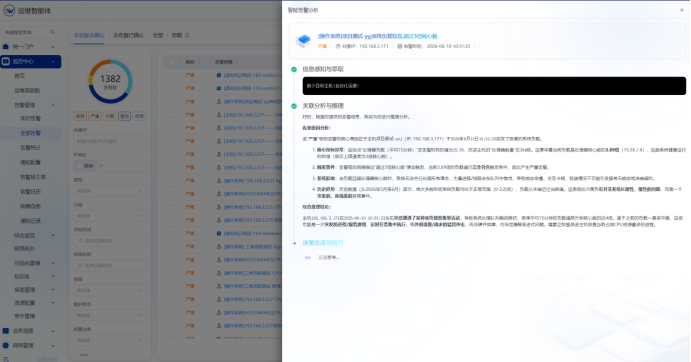Open 告警统计 in the sidebar
Screen dimensions: 691x362
pos(30,147)
